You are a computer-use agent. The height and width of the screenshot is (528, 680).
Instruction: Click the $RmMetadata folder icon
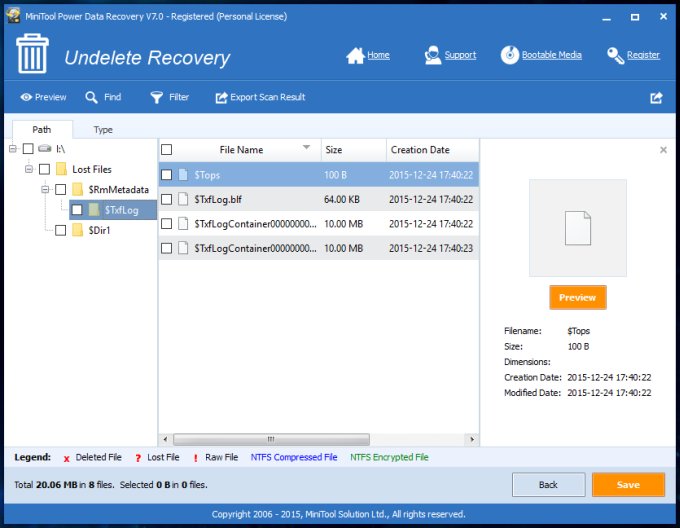[x=78, y=189]
